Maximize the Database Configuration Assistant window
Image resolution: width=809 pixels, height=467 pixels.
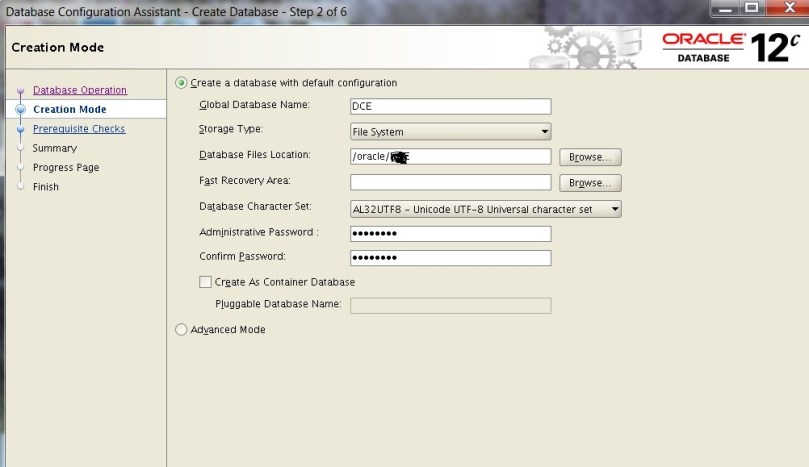pos(755,8)
